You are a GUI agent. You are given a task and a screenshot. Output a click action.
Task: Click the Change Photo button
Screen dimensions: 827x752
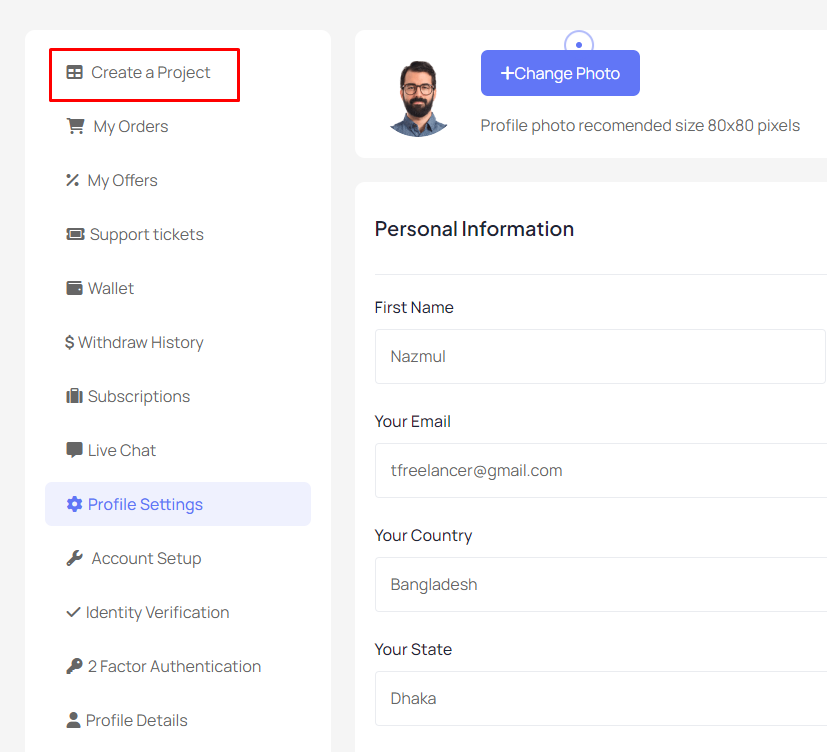(x=560, y=73)
